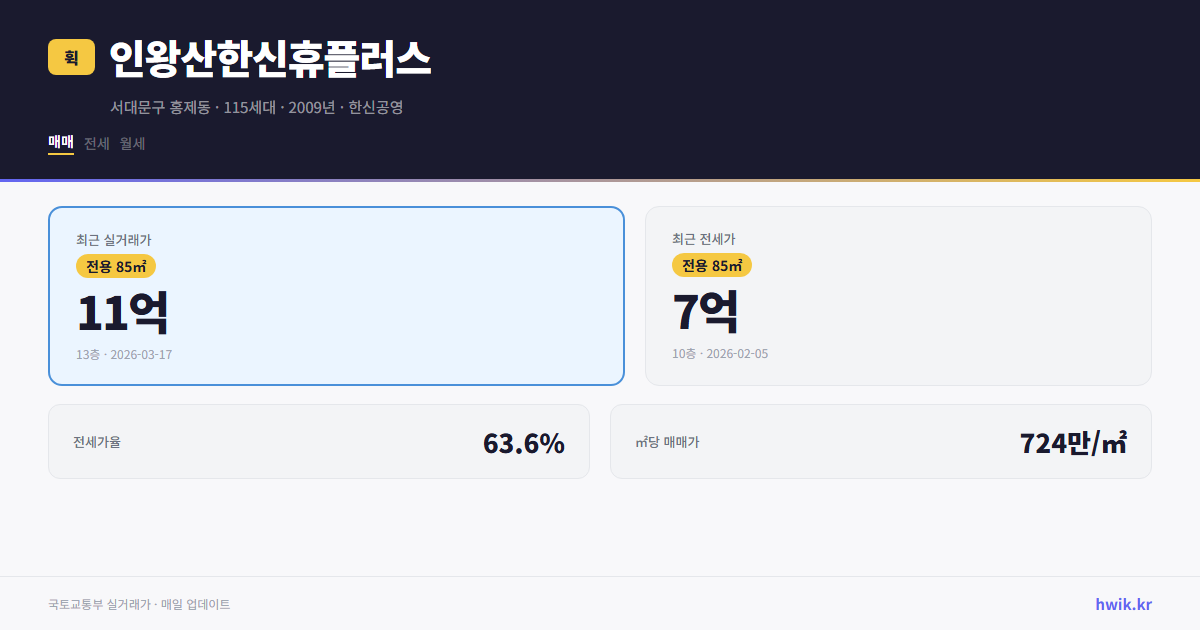The height and width of the screenshot is (630, 1200).
Task: Switch to the 월세 tab
Action: tap(131, 143)
